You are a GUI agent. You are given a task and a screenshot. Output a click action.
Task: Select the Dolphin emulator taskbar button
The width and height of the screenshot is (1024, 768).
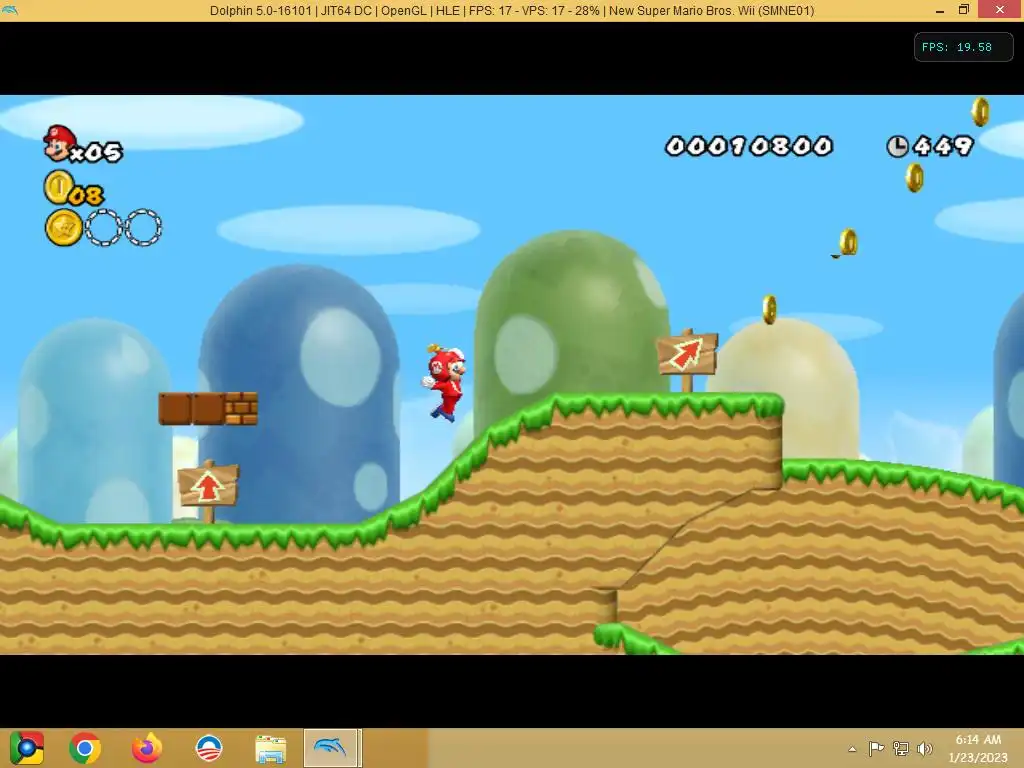pos(330,748)
